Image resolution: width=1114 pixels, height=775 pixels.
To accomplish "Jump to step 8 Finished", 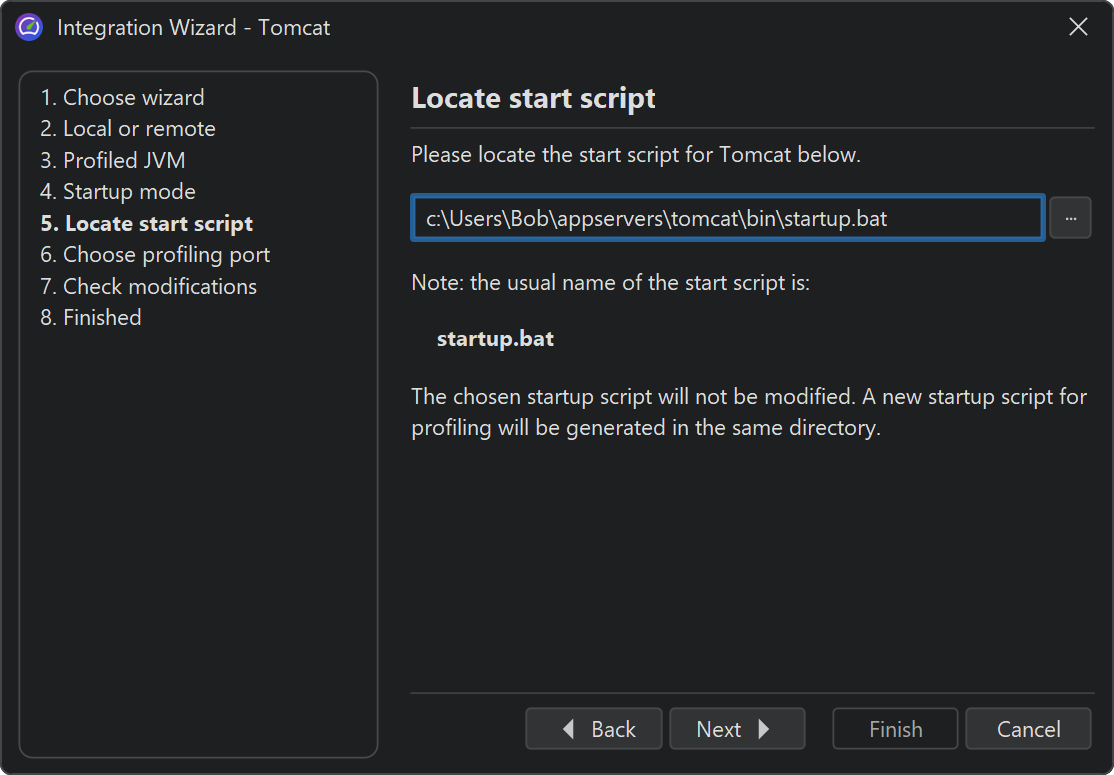I will pos(91,317).
